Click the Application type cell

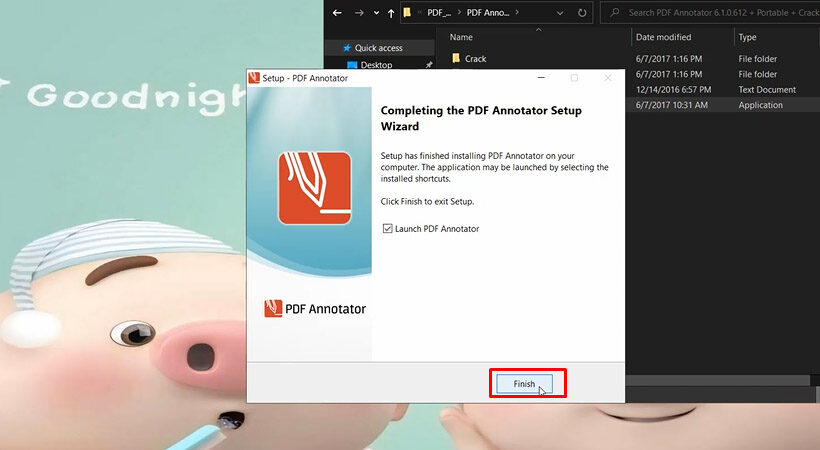pos(760,105)
